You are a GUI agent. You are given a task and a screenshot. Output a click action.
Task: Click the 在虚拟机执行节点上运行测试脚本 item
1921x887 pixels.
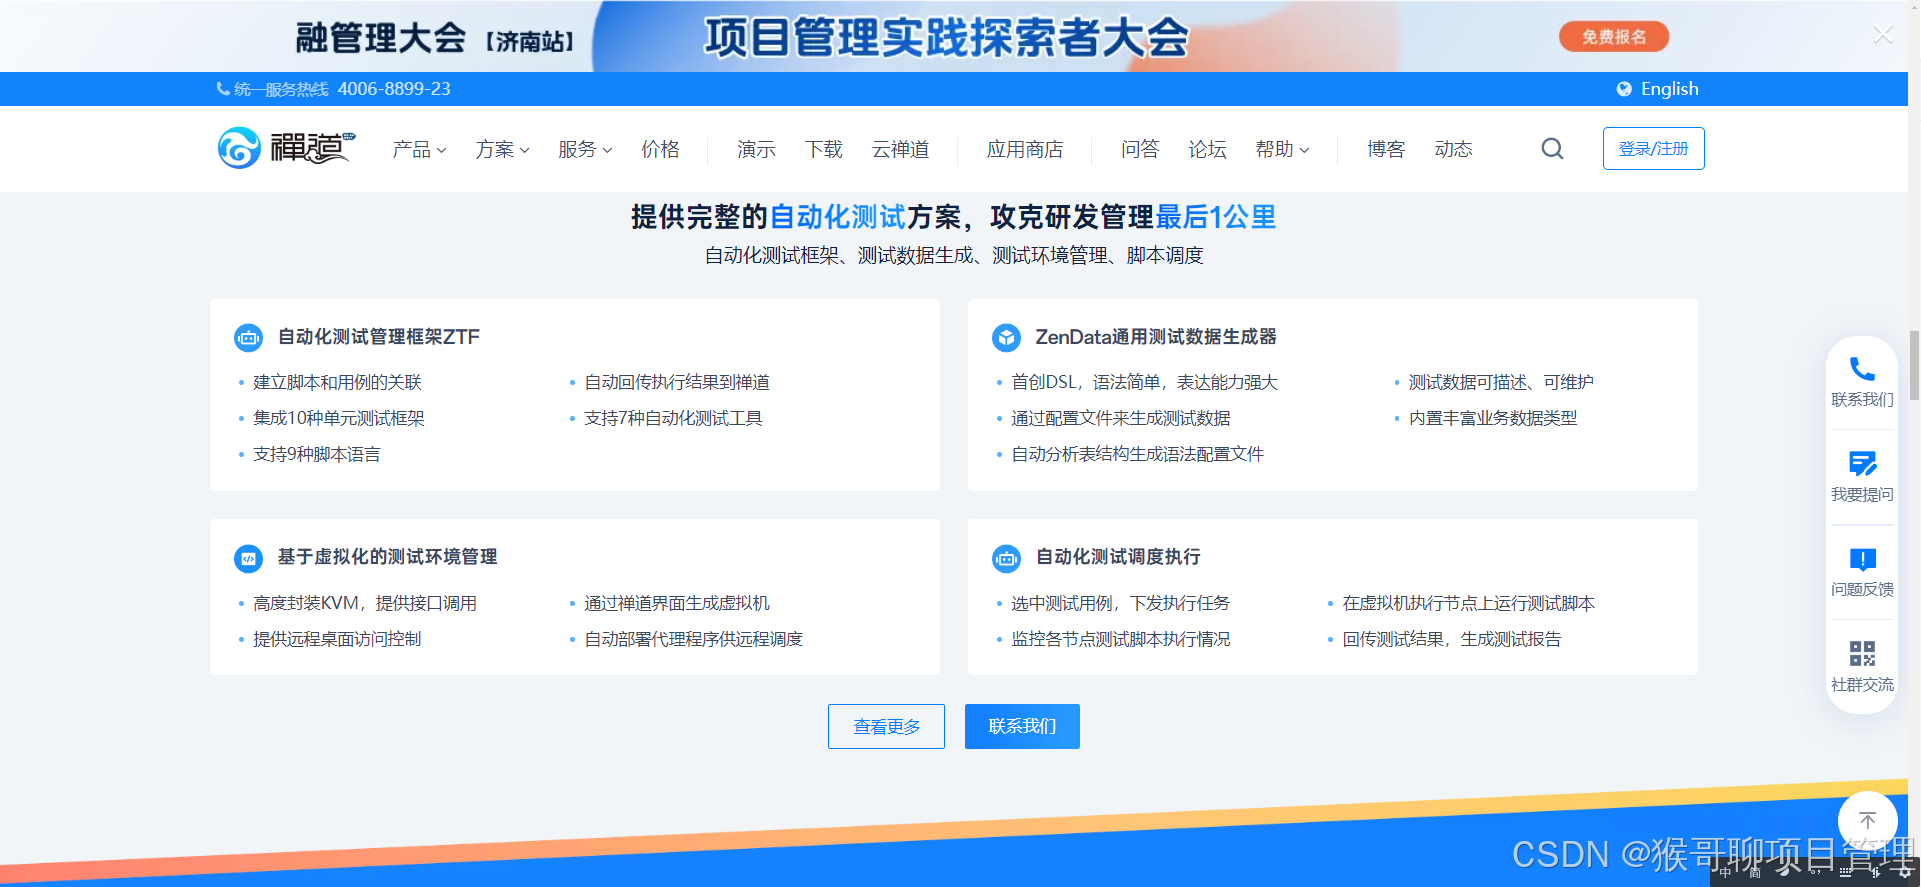pos(1469,603)
